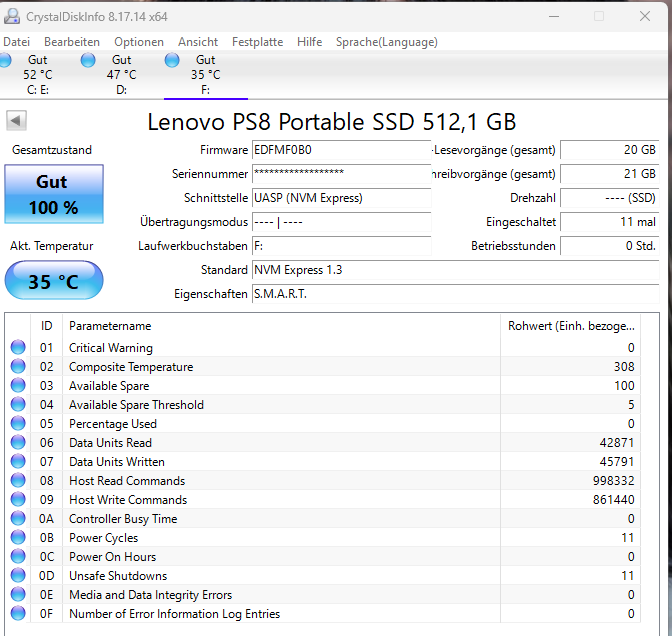Click the status orb for Error Information Log Entries
Screen dimensions: 672x636
tap(18, 613)
